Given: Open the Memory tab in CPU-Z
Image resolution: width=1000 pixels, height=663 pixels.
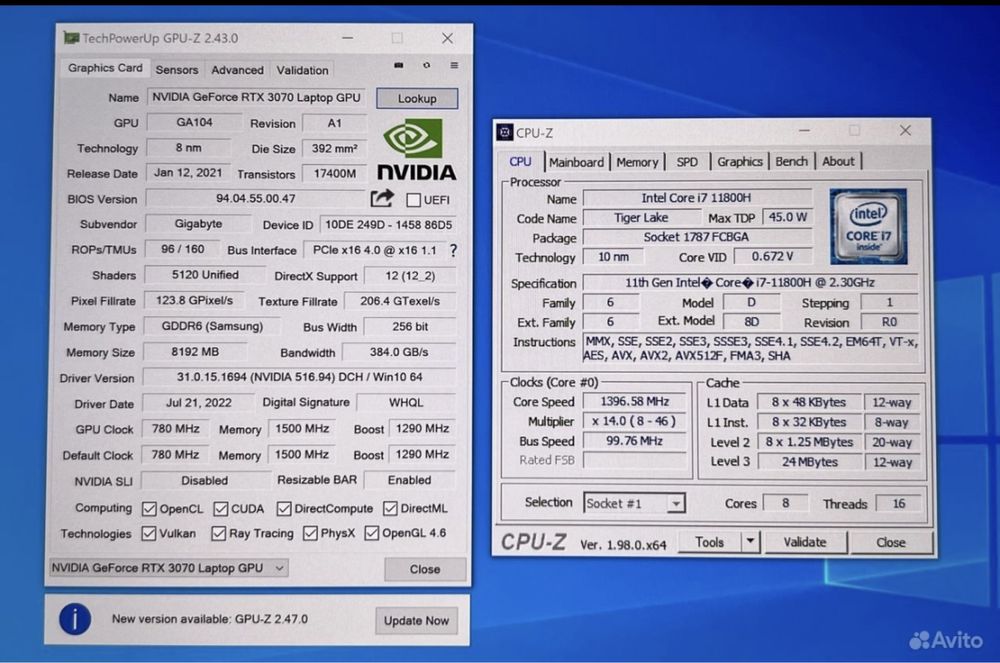Looking at the screenshot, I should coord(636,162).
